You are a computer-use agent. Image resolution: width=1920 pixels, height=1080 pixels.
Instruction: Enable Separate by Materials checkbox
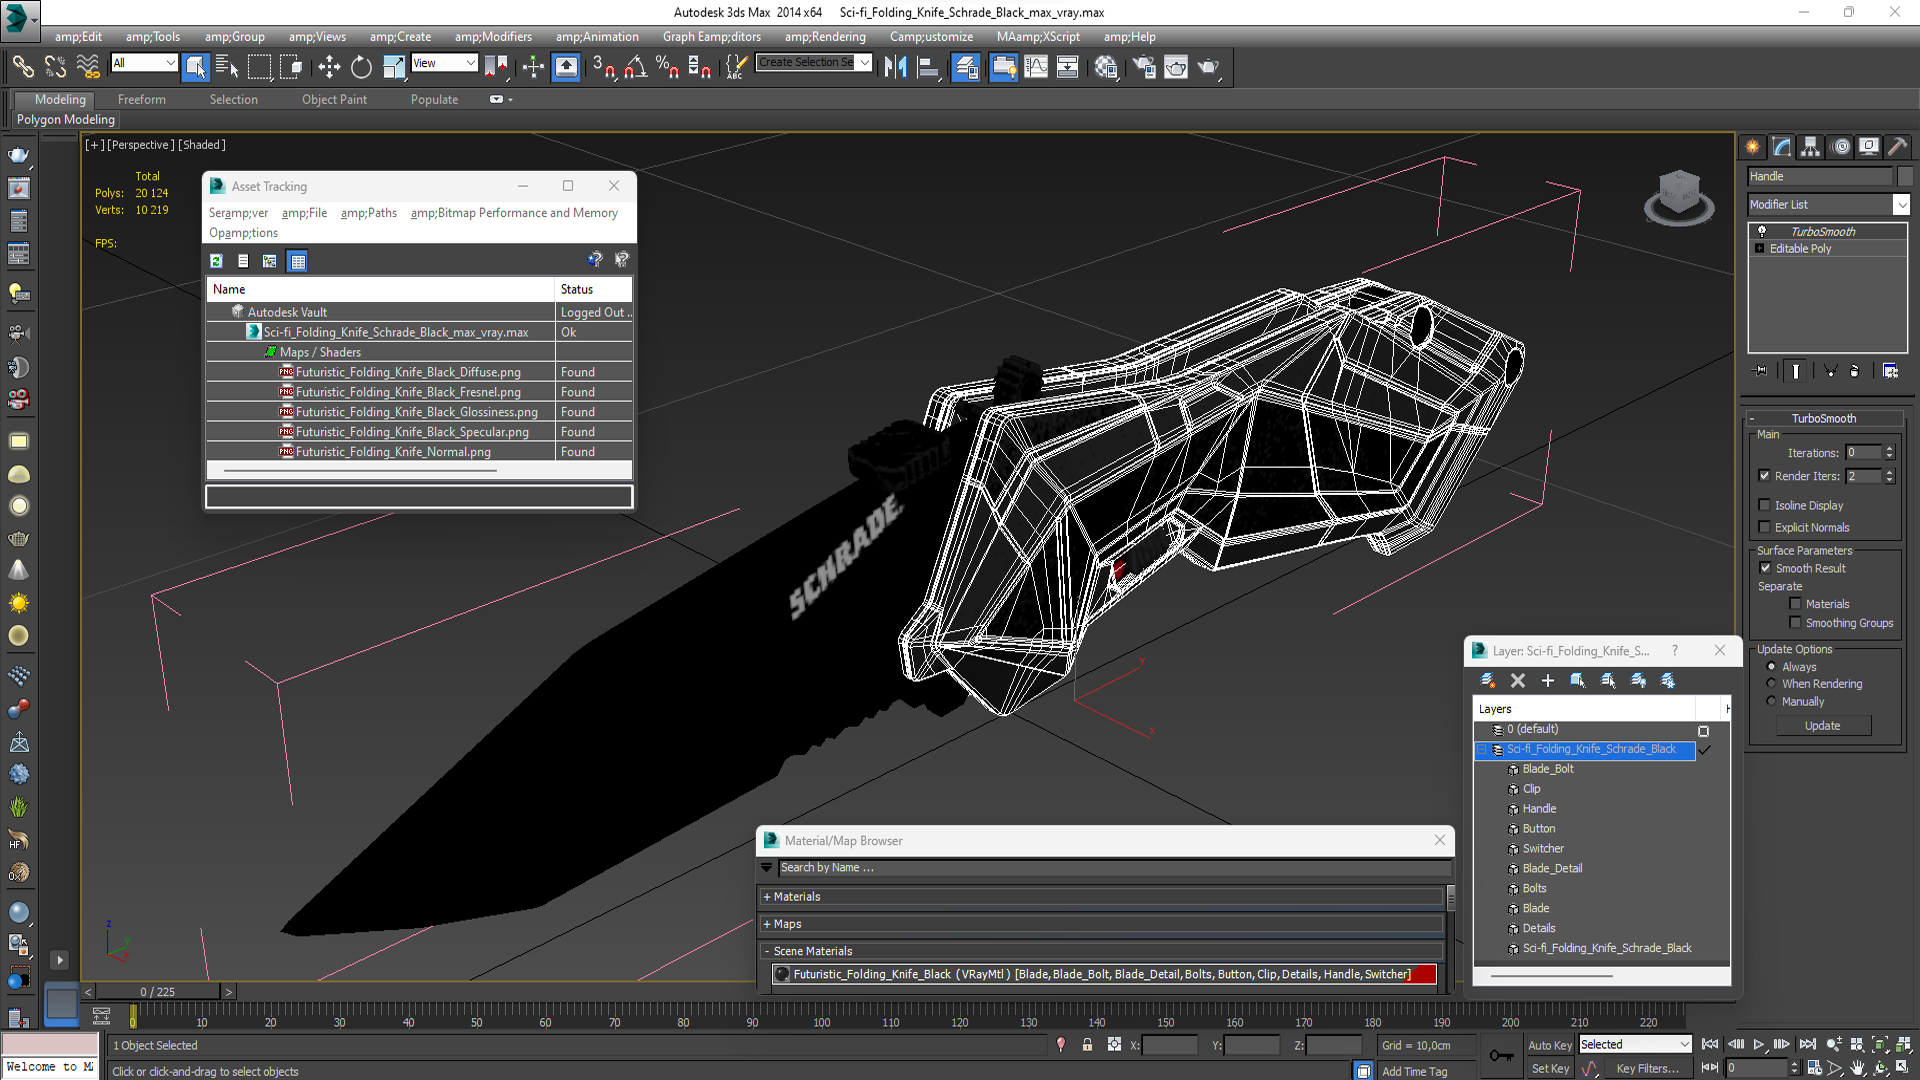coord(1795,604)
